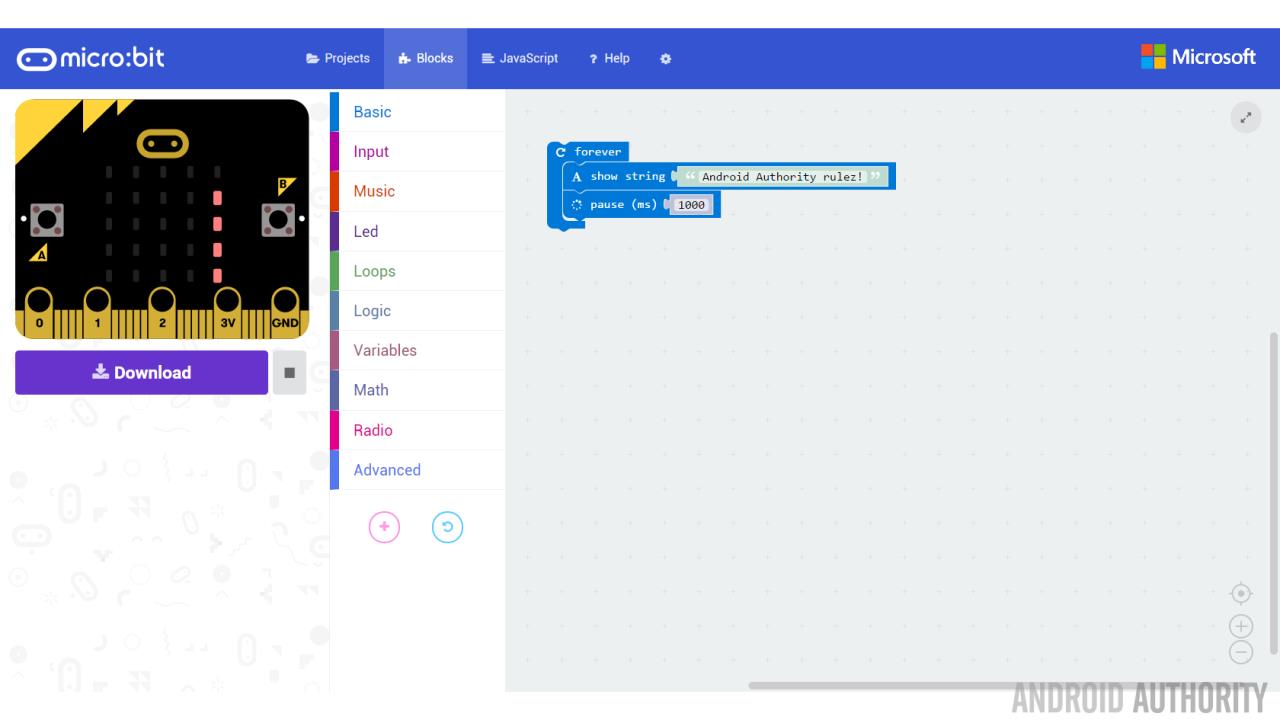This screenshot has height=720, width=1280.
Task: Stop the simulator with the square button
Action: [x=289, y=372]
